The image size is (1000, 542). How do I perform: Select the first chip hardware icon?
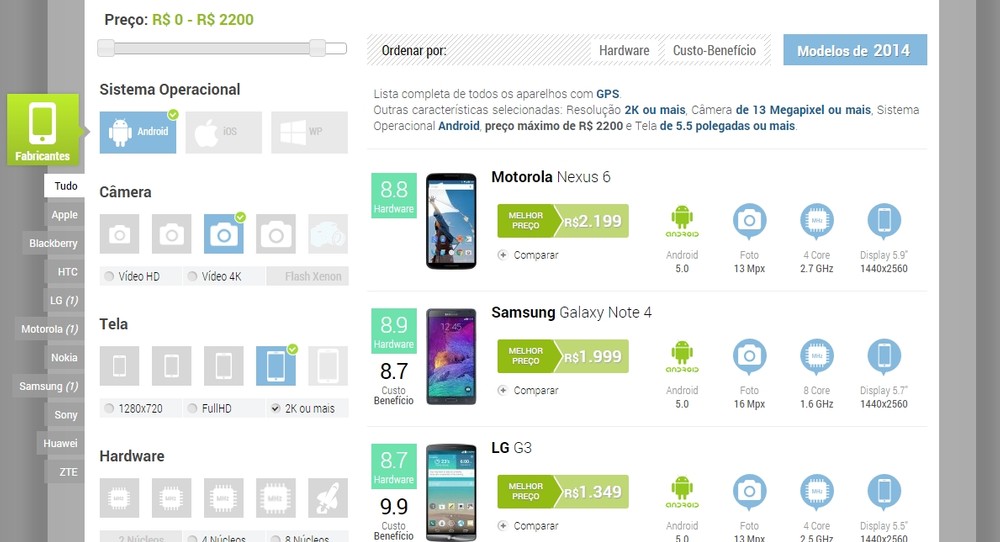coord(119,498)
